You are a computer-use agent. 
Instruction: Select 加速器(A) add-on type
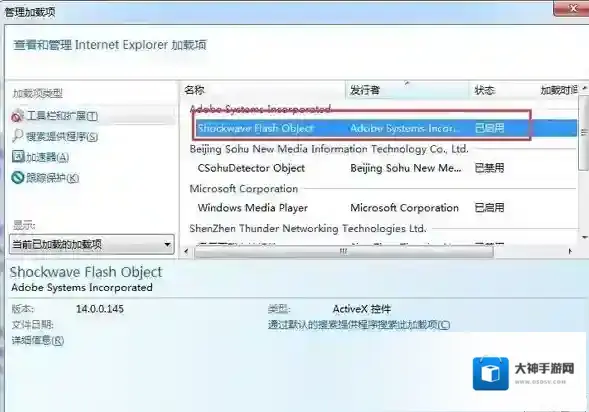pyautogui.click(x=47, y=157)
